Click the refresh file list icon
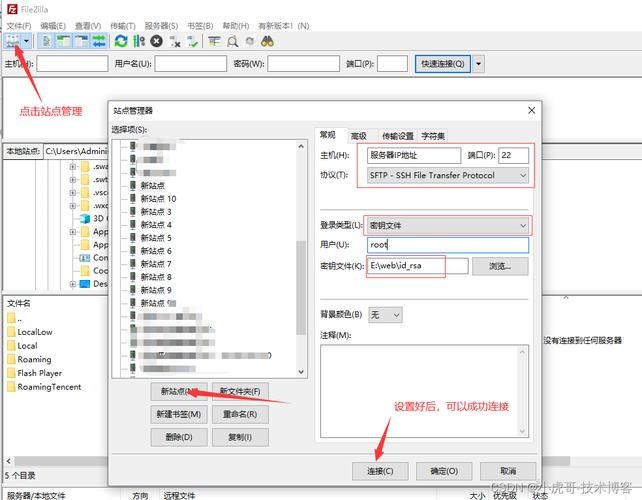 (x=121, y=41)
